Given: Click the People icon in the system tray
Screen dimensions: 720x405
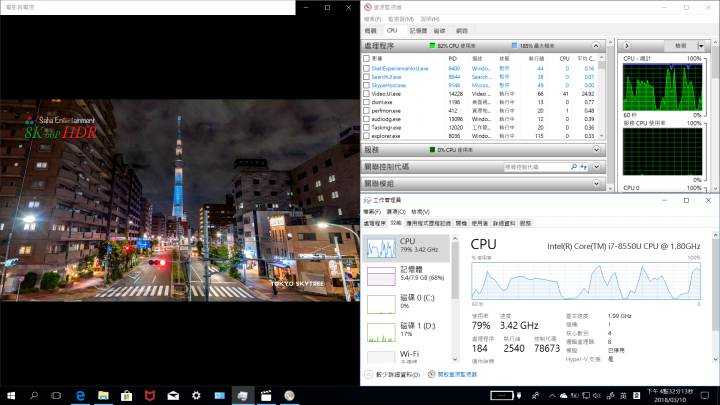Looking at the screenshot, I should [535, 395].
